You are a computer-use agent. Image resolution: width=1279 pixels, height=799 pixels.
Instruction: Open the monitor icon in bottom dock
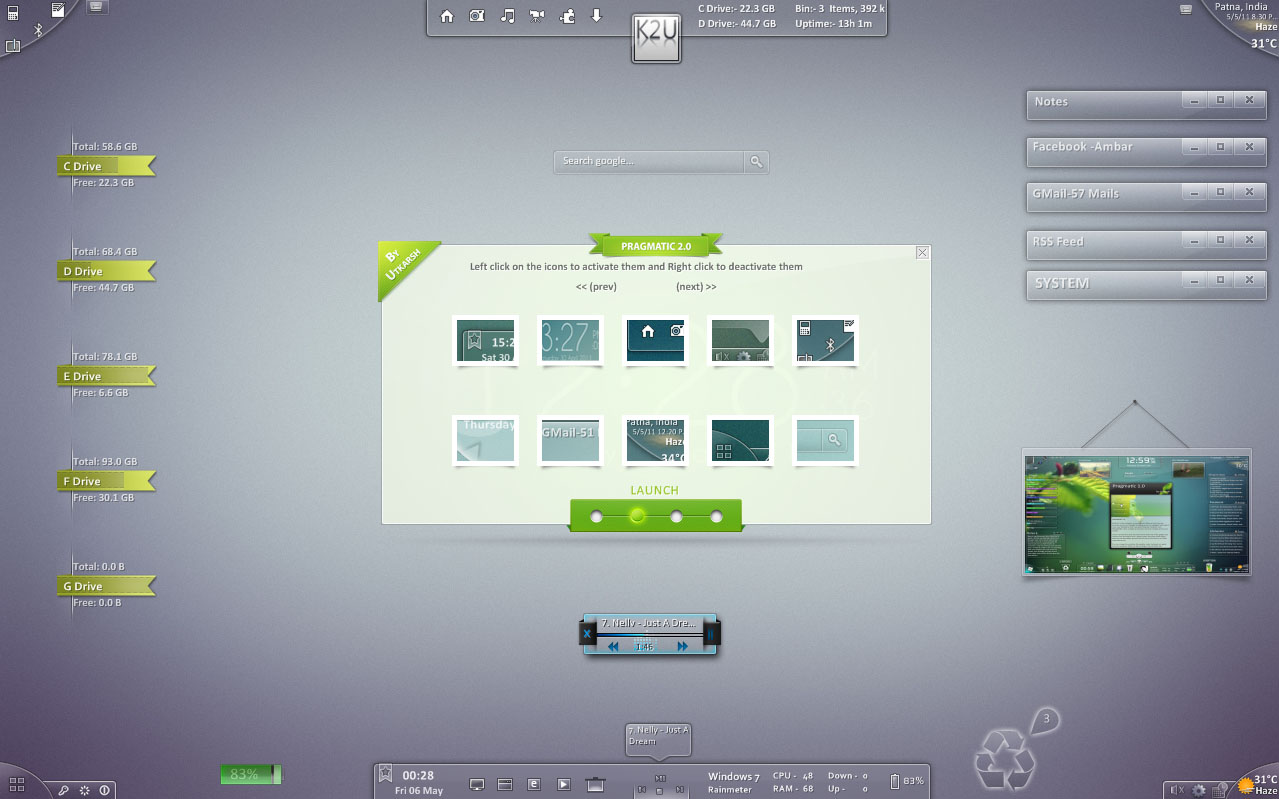pyautogui.click(x=477, y=785)
